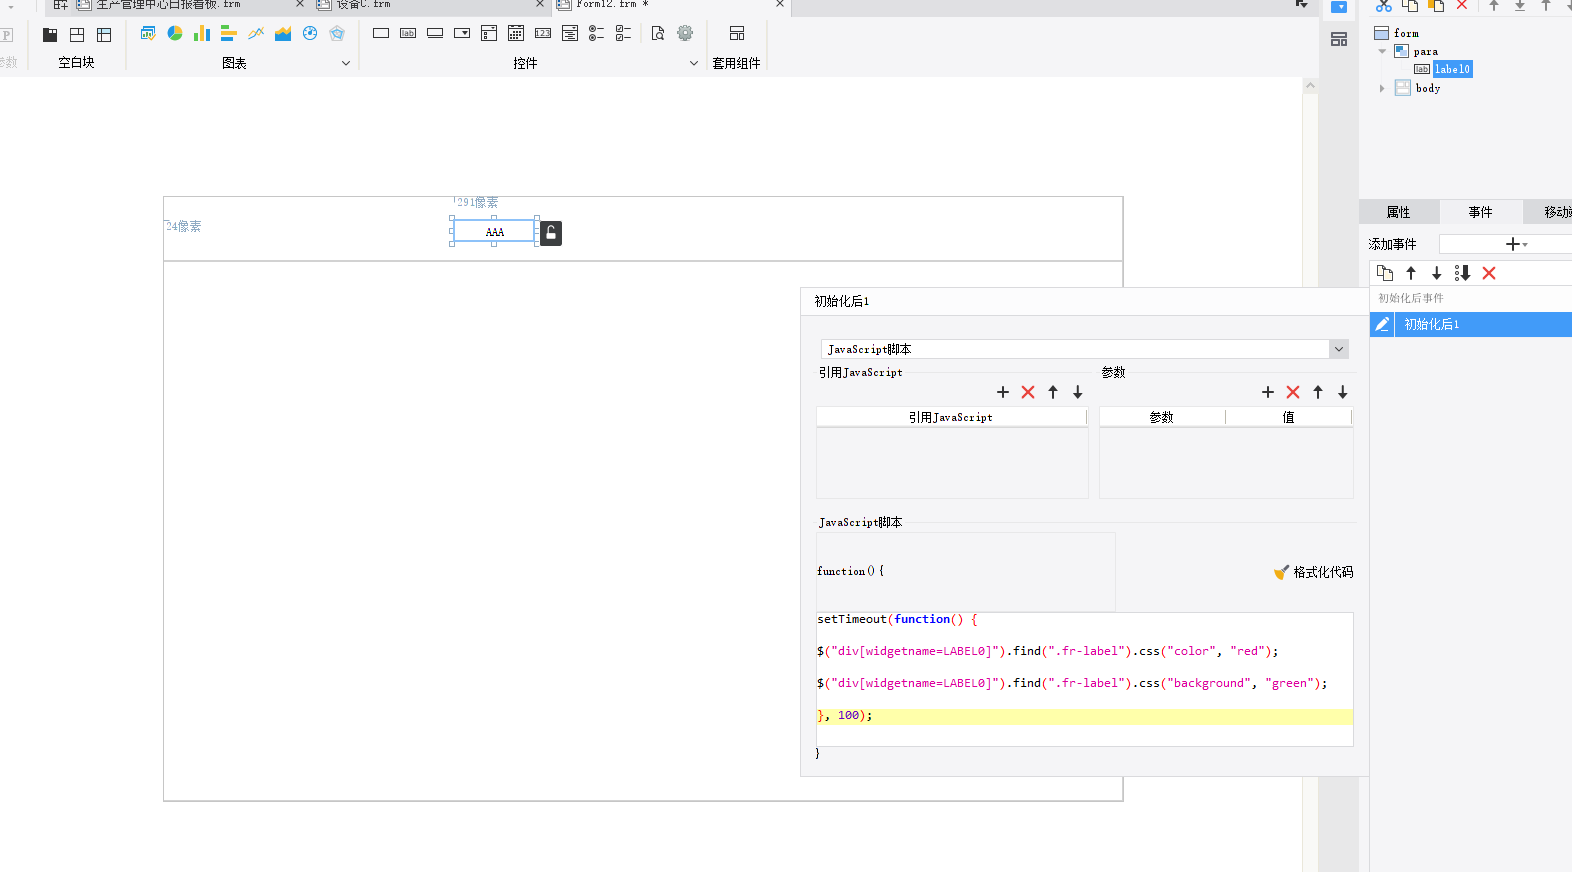
Task: Close the 设备C.frm tab
Action: point(540,4)
